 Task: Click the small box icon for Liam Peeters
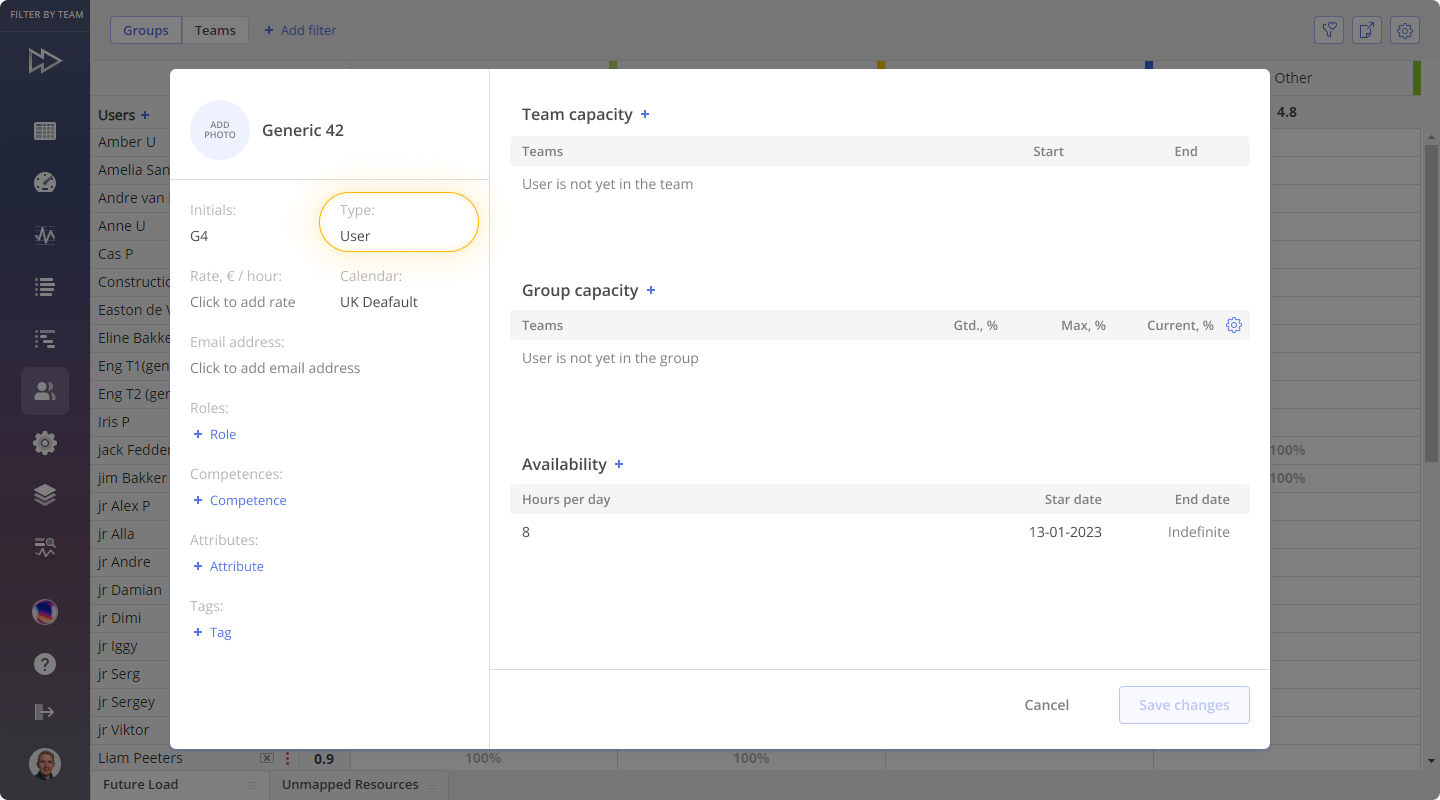click(267, 758)
